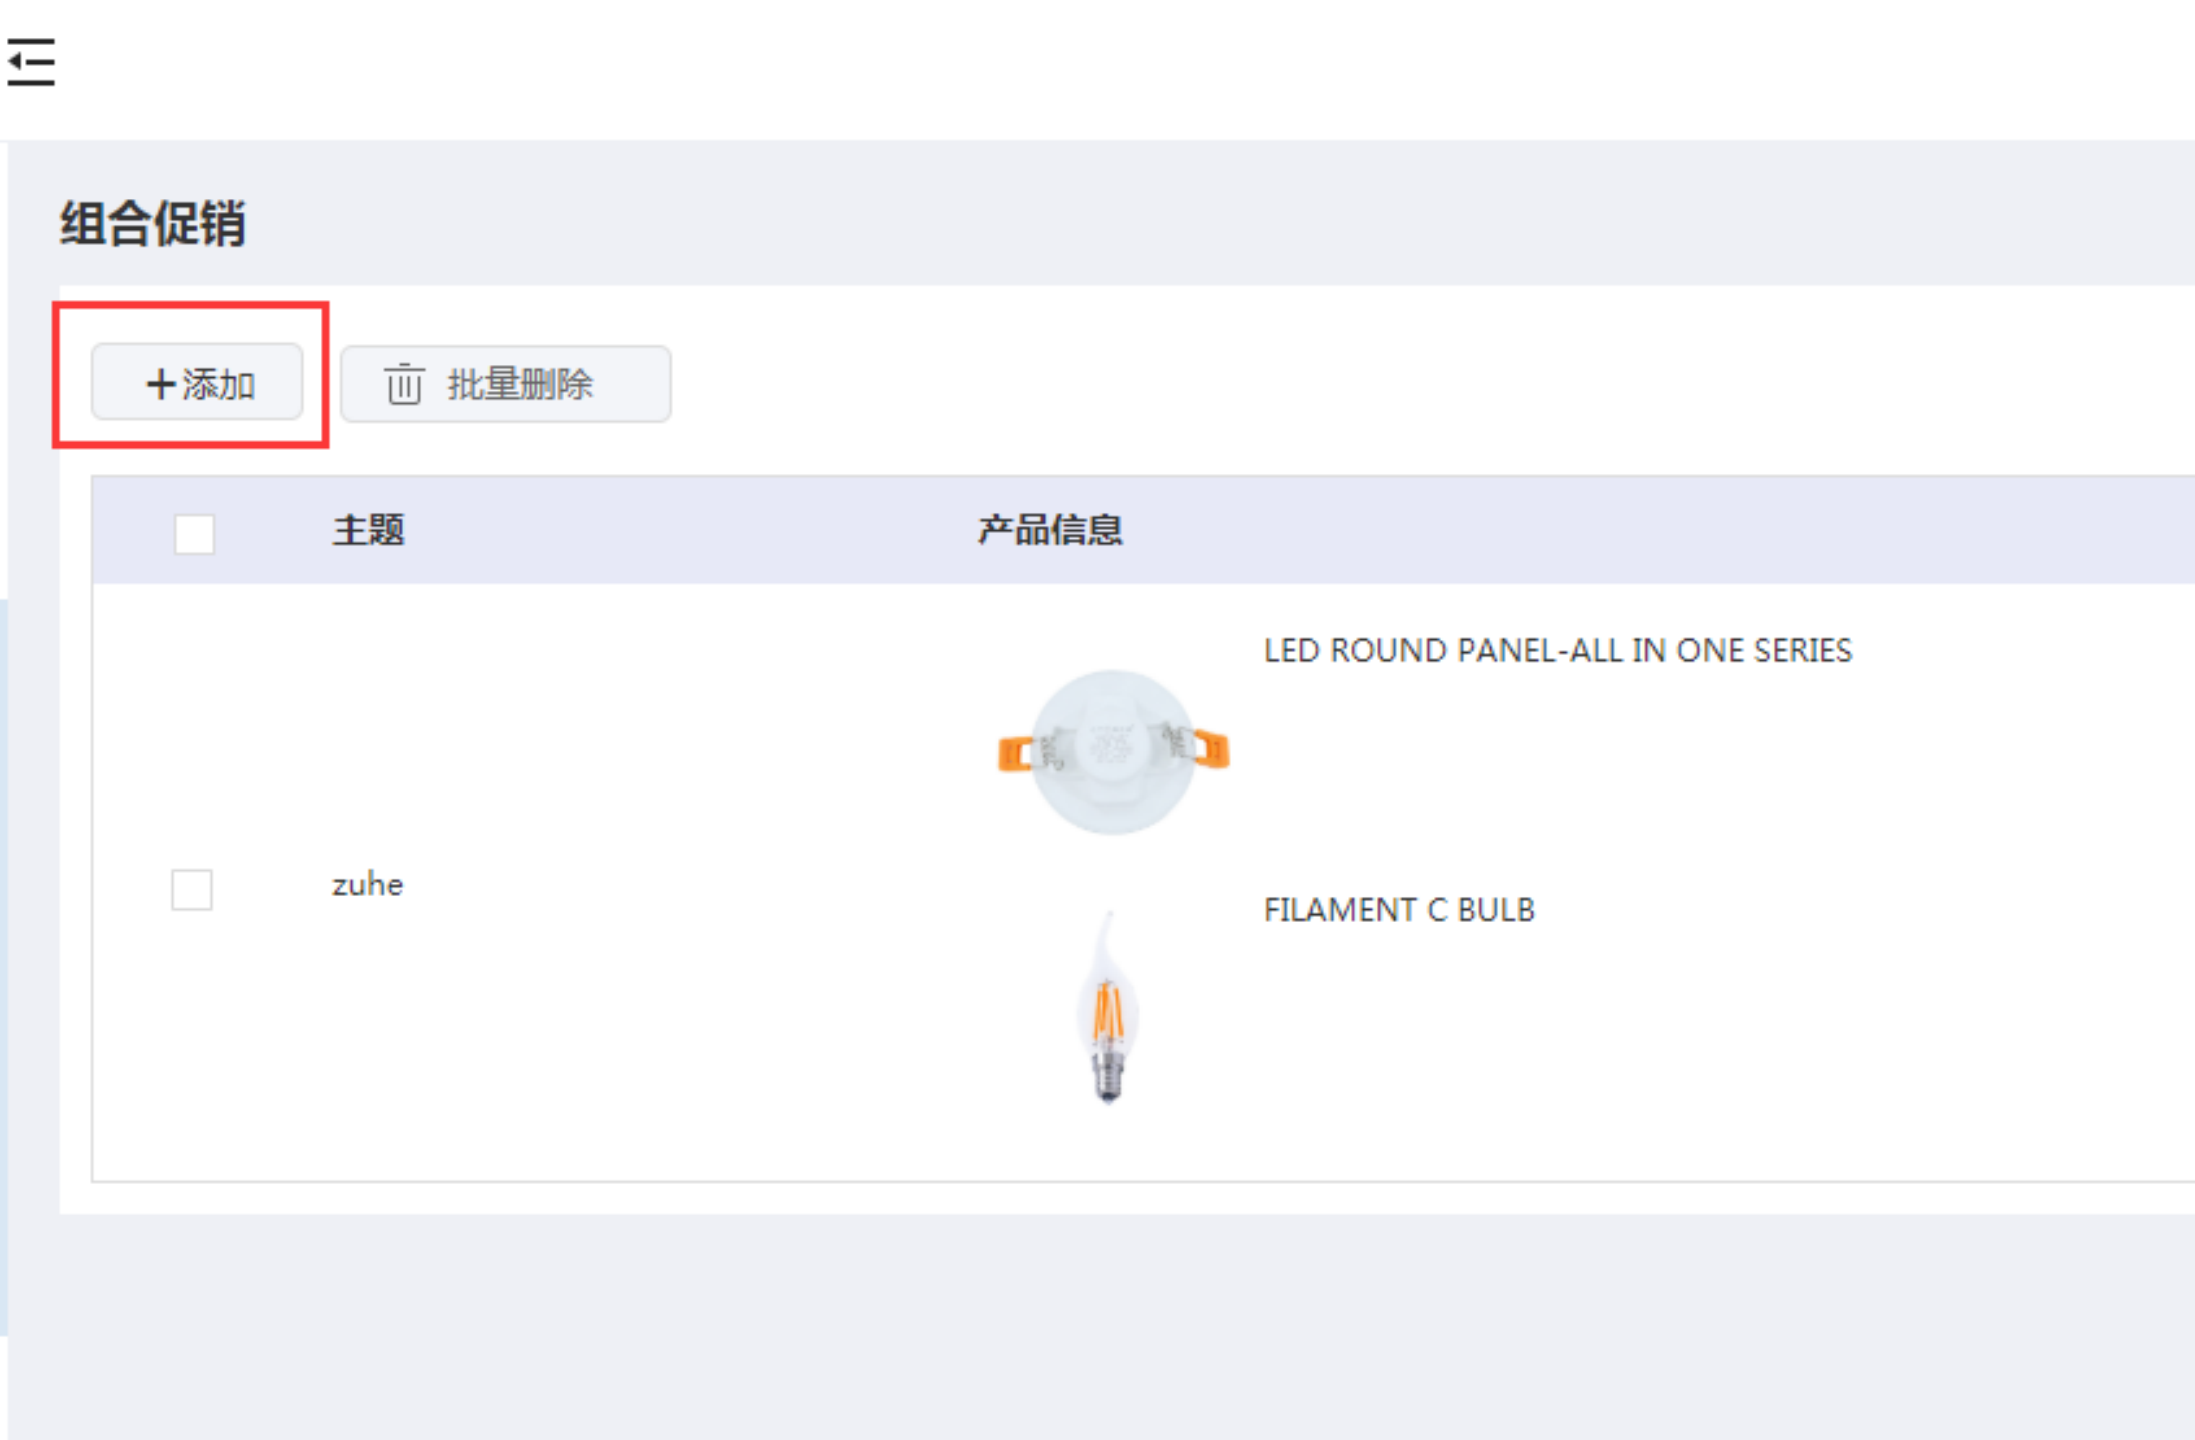Click the 添加 label text
Viewport: 2195px width, 1440px height.
coord(219,384)
